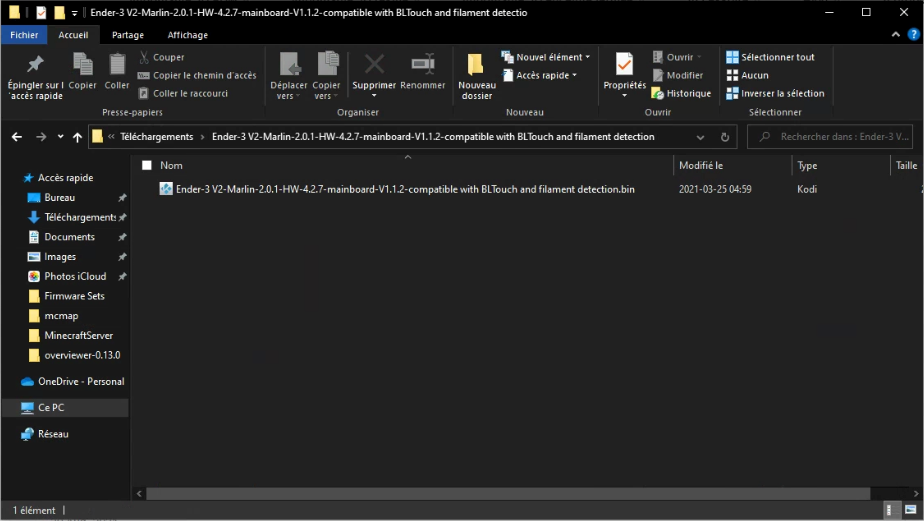Click the Rechercher search field

(830, 137)
